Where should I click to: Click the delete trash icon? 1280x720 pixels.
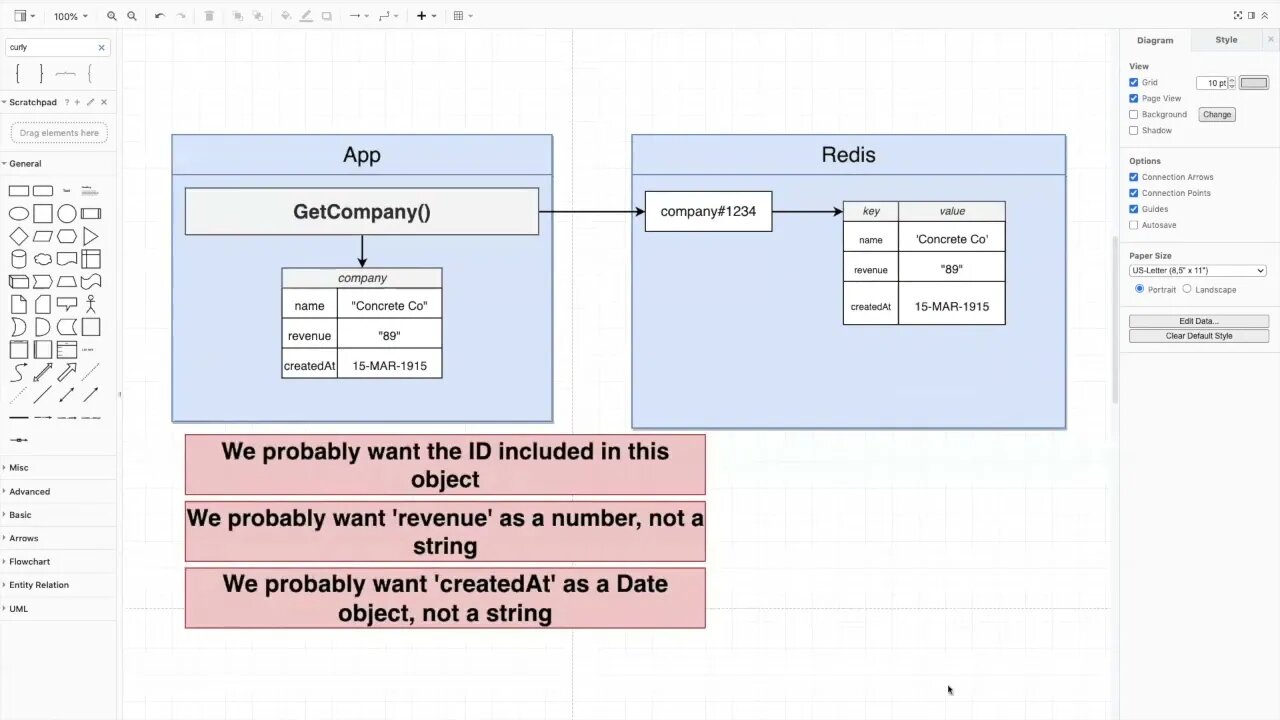click(209, 16)
